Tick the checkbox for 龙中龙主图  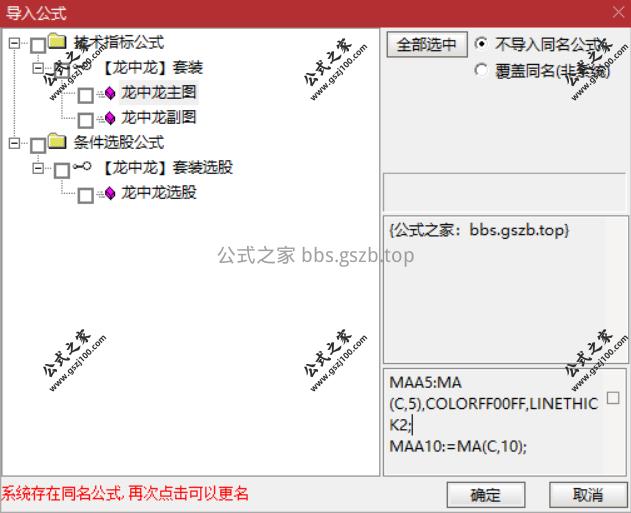pyautogui.click(x=85, y=95)
